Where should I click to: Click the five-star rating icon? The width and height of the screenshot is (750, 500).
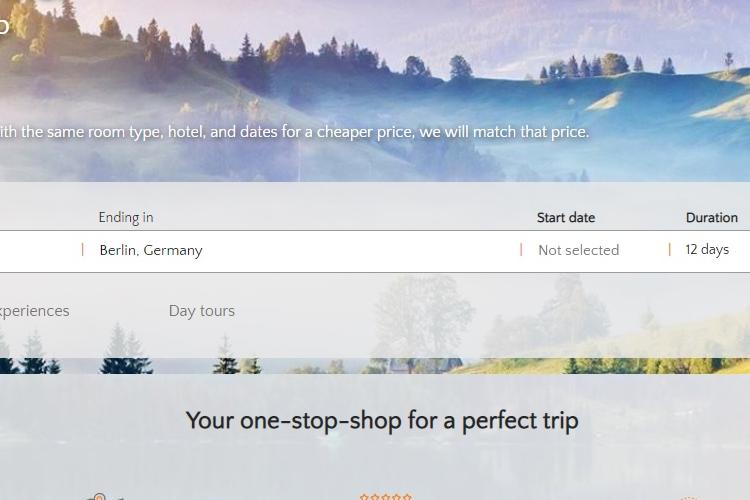pyautogui.click(x=386, y=497)
